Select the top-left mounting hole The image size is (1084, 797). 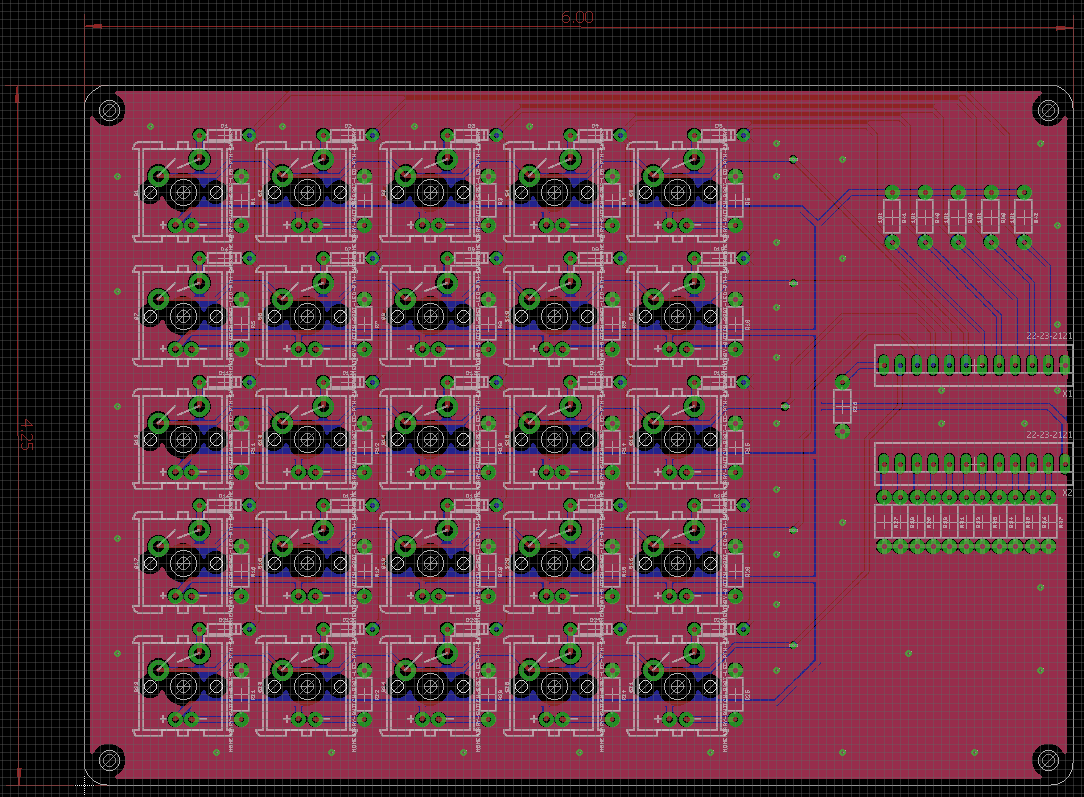pyautogui.click(x=107, y=111)
